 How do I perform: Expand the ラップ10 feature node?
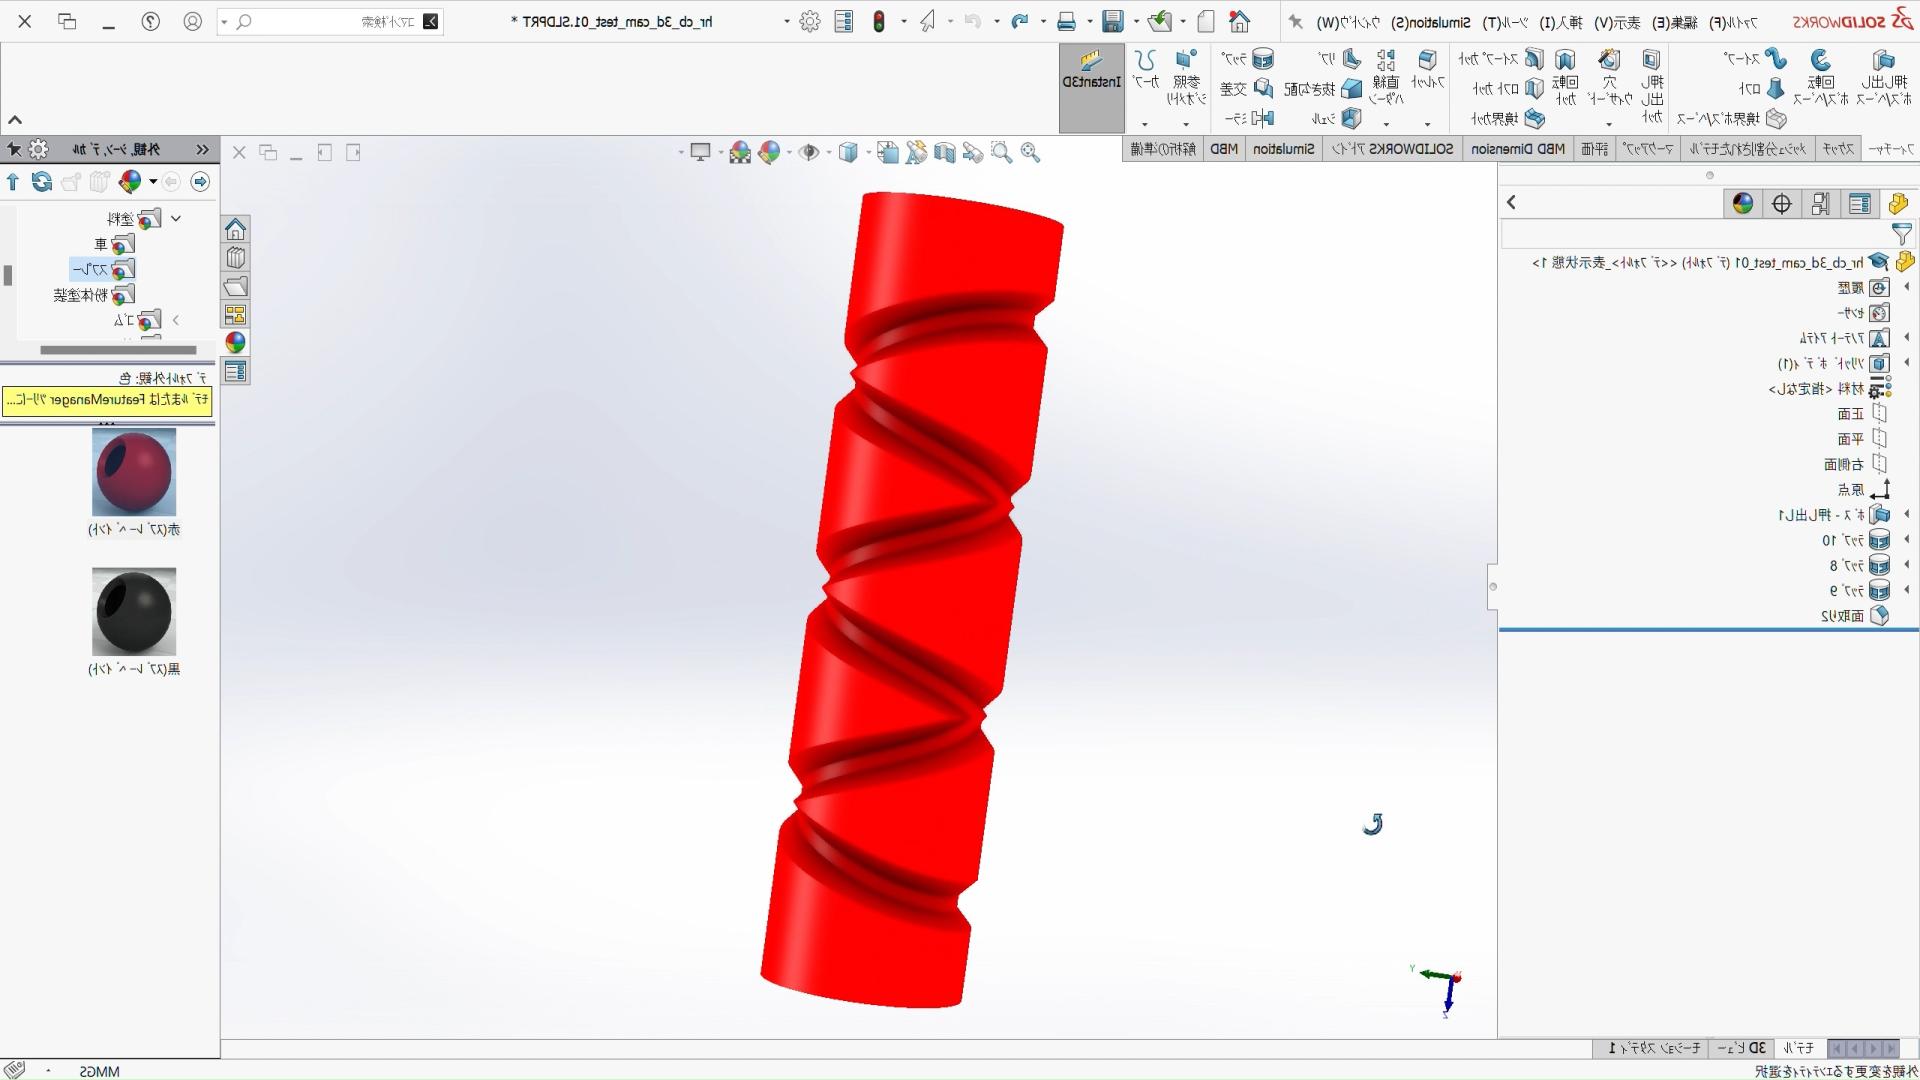tap(1906, 540)
